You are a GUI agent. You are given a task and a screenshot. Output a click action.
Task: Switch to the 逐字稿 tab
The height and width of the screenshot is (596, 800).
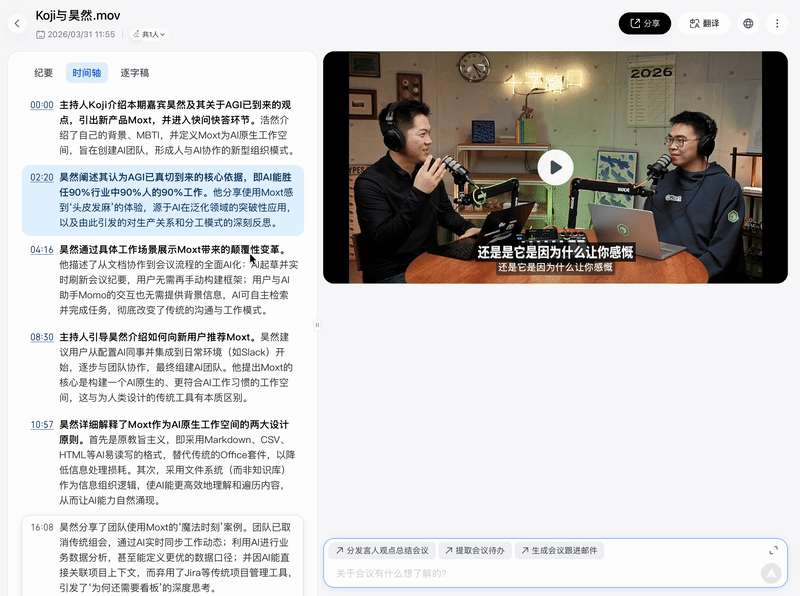tap(135, 73)
